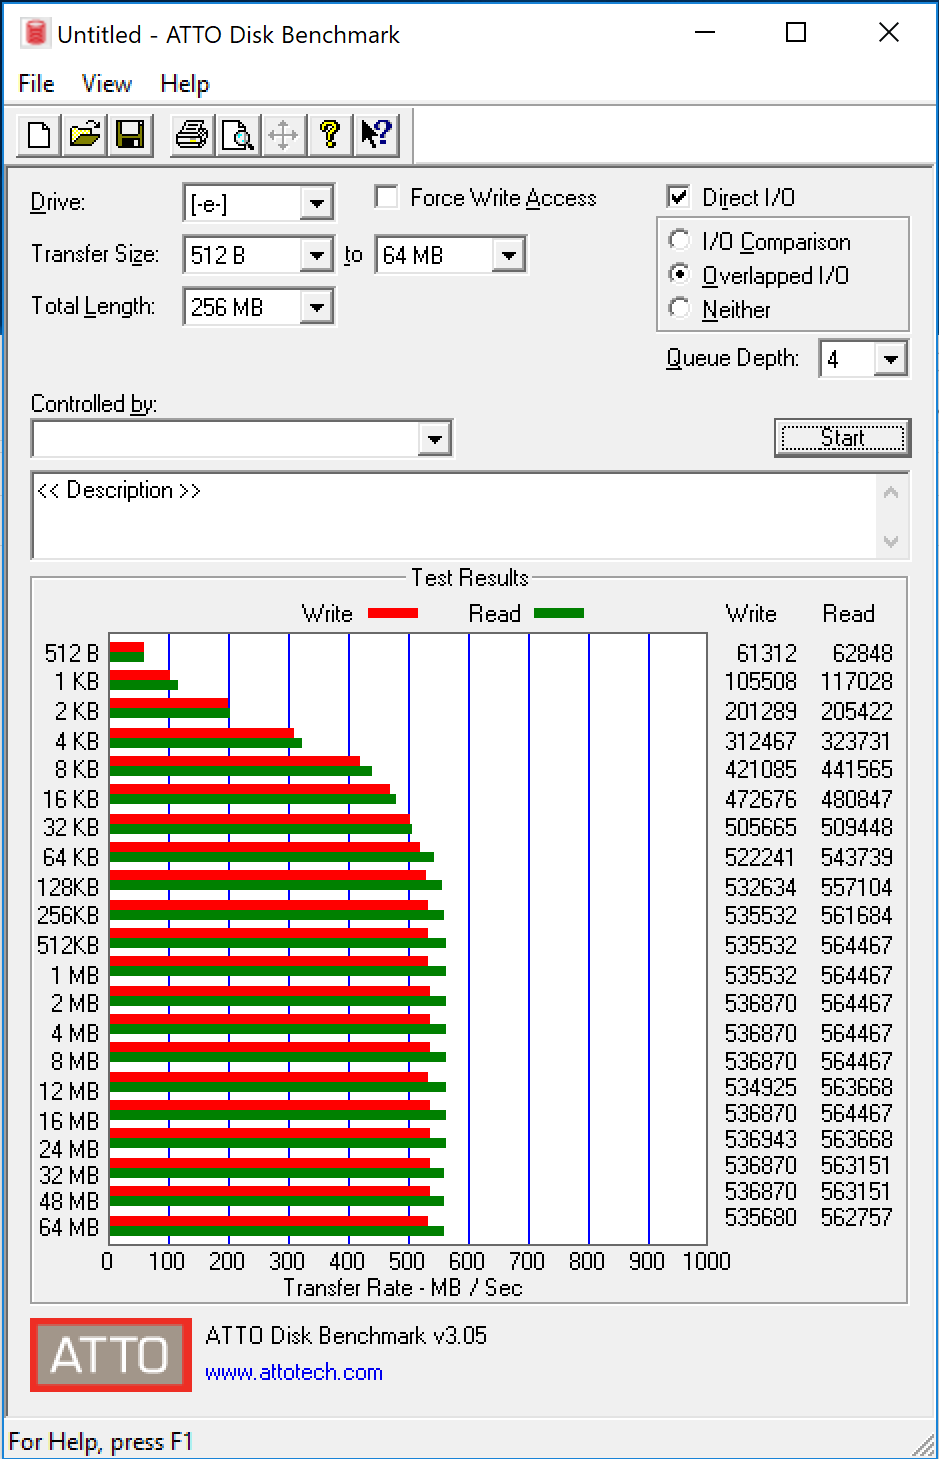Open Print Preview toolbar icon
The image size is (939, 1459).
coord(238,134)
